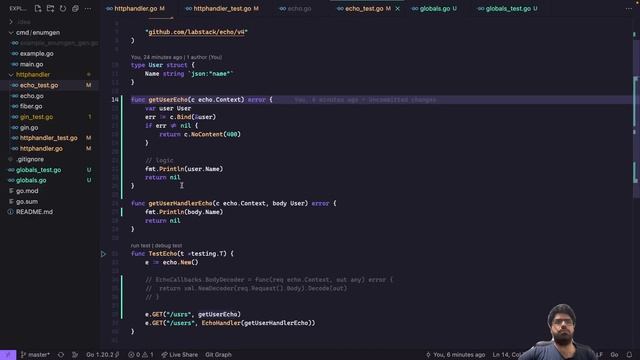This screenshot has height=360, width=640.
Task: Open gin.go from the file tree
Action: click(x=29, y=127)
